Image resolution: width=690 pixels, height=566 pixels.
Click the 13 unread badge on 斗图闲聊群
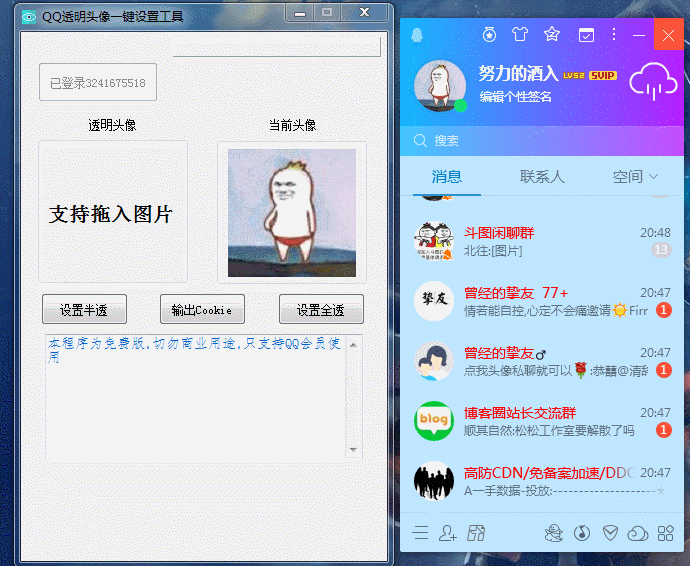point(661,250)
